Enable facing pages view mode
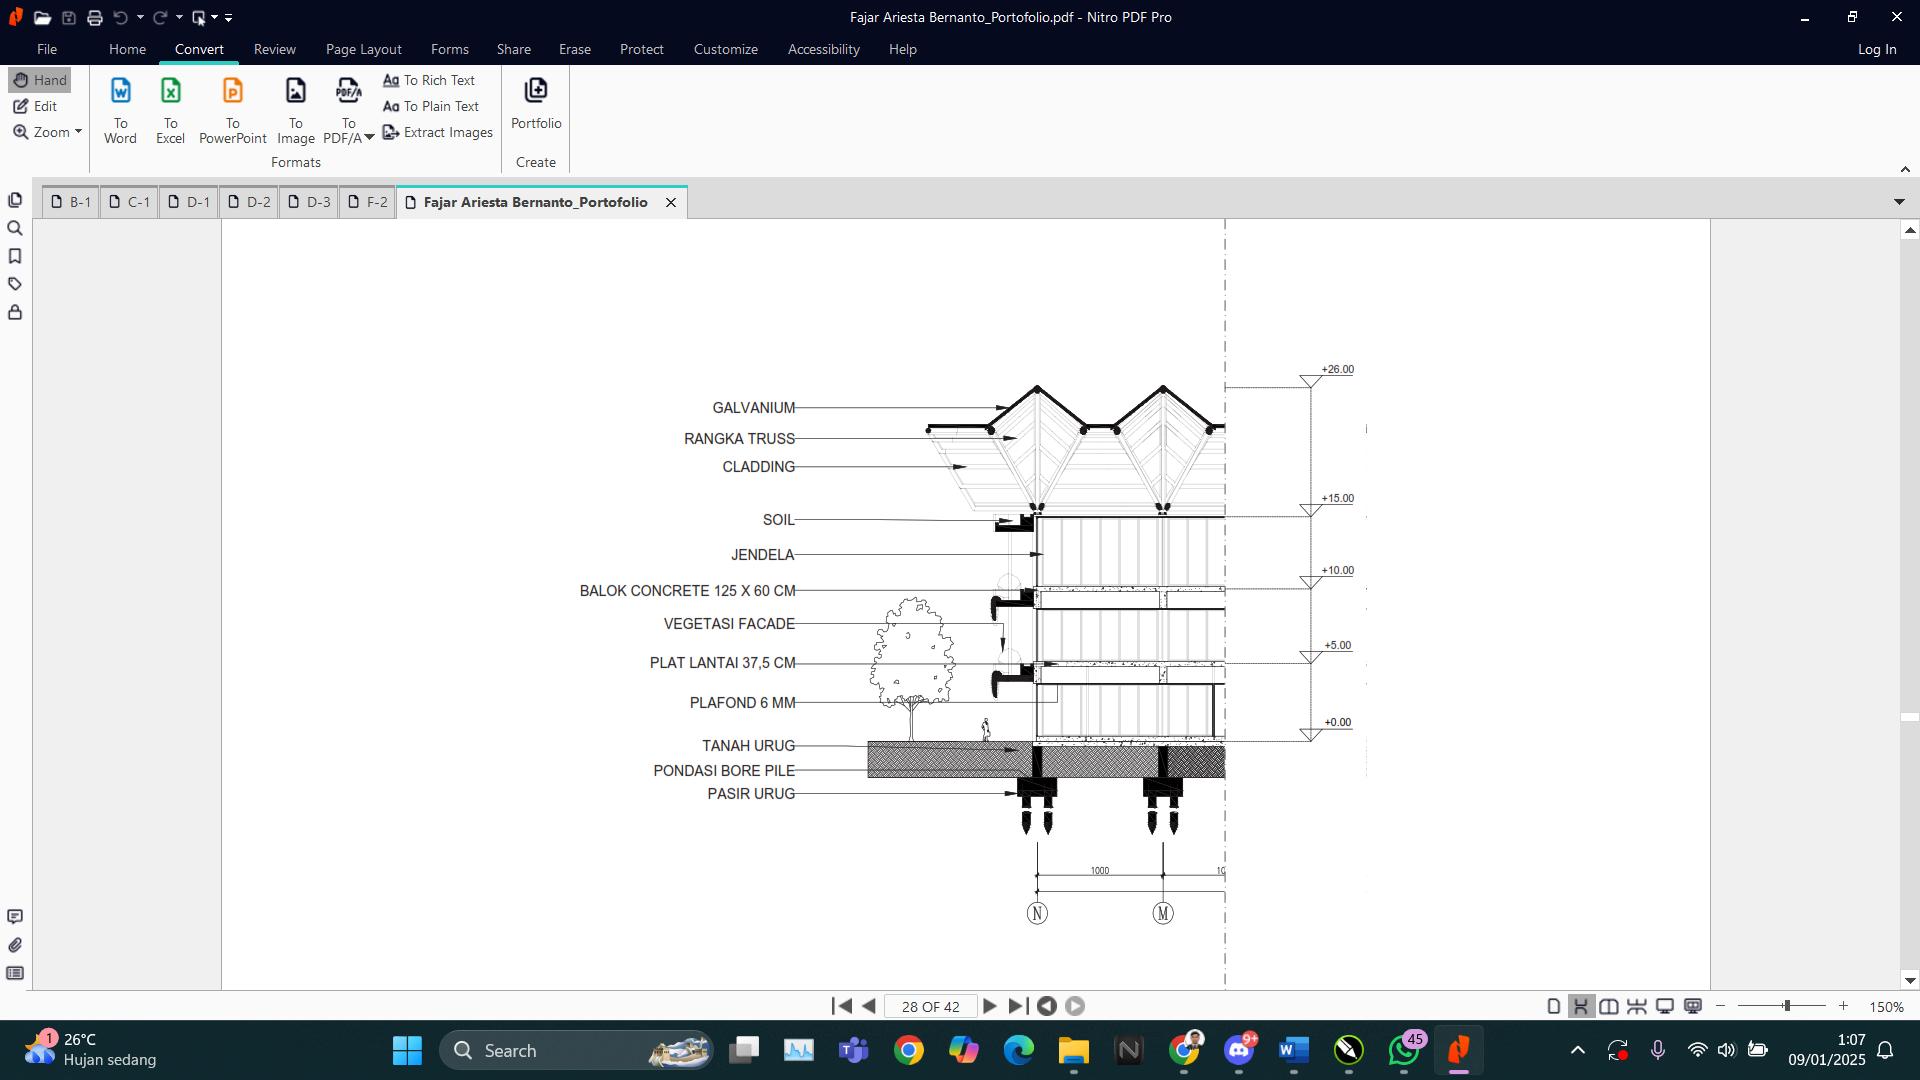1920x1080 pixels. click(x=1609, y=1007)
